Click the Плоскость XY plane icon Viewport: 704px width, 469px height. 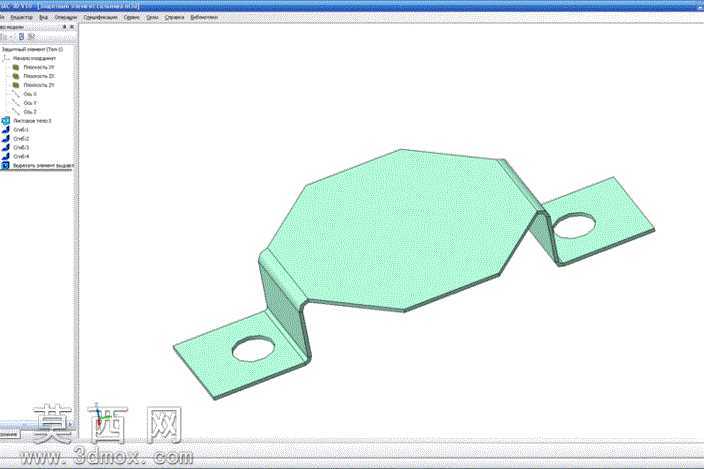(16, 67)
